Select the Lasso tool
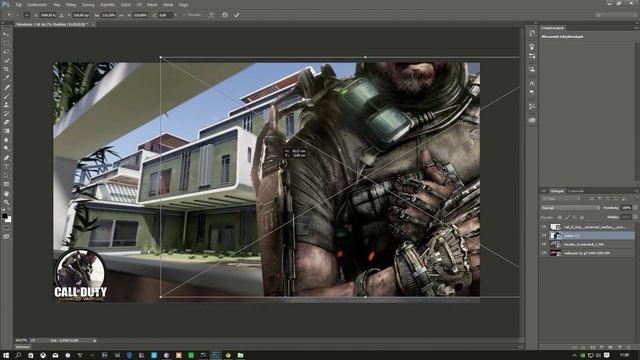Image resolution: width=640 pixels, height=360 pixels. pos(6,52)
